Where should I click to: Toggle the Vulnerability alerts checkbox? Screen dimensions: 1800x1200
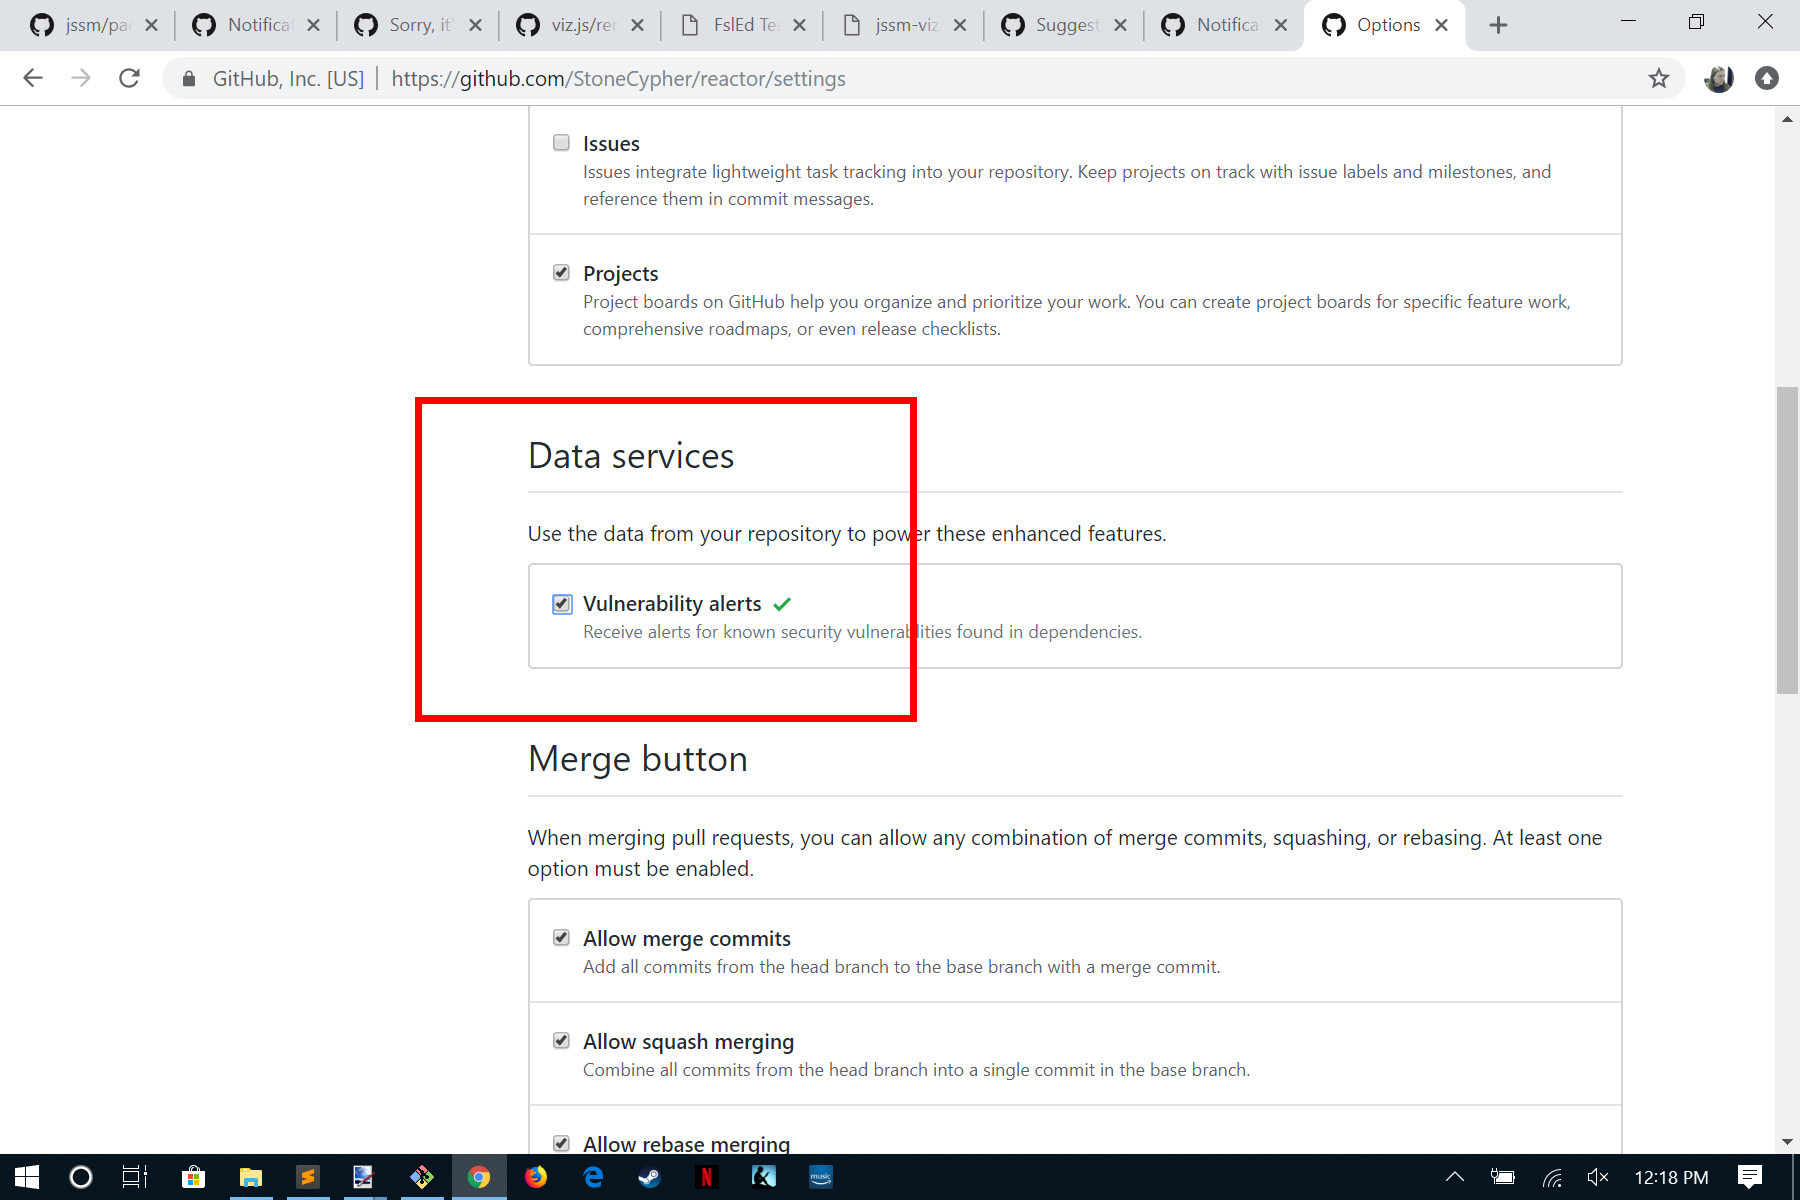pos(561,603)
